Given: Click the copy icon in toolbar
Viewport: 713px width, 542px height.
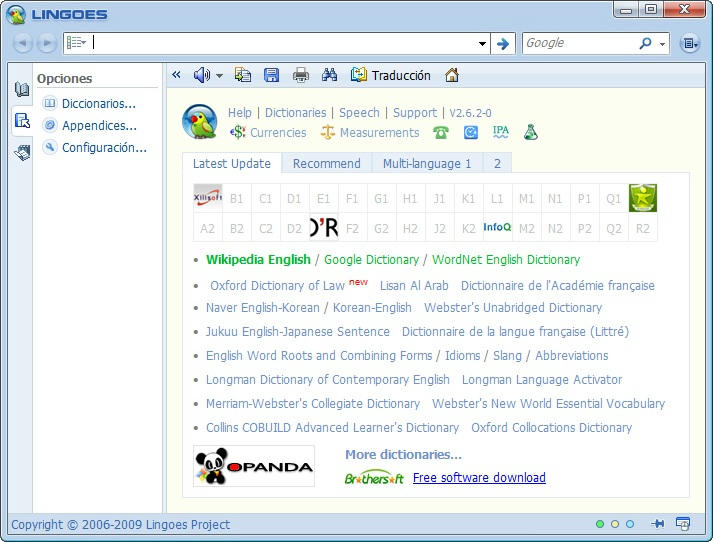Looking at the screenshot, I should [243, 75].
